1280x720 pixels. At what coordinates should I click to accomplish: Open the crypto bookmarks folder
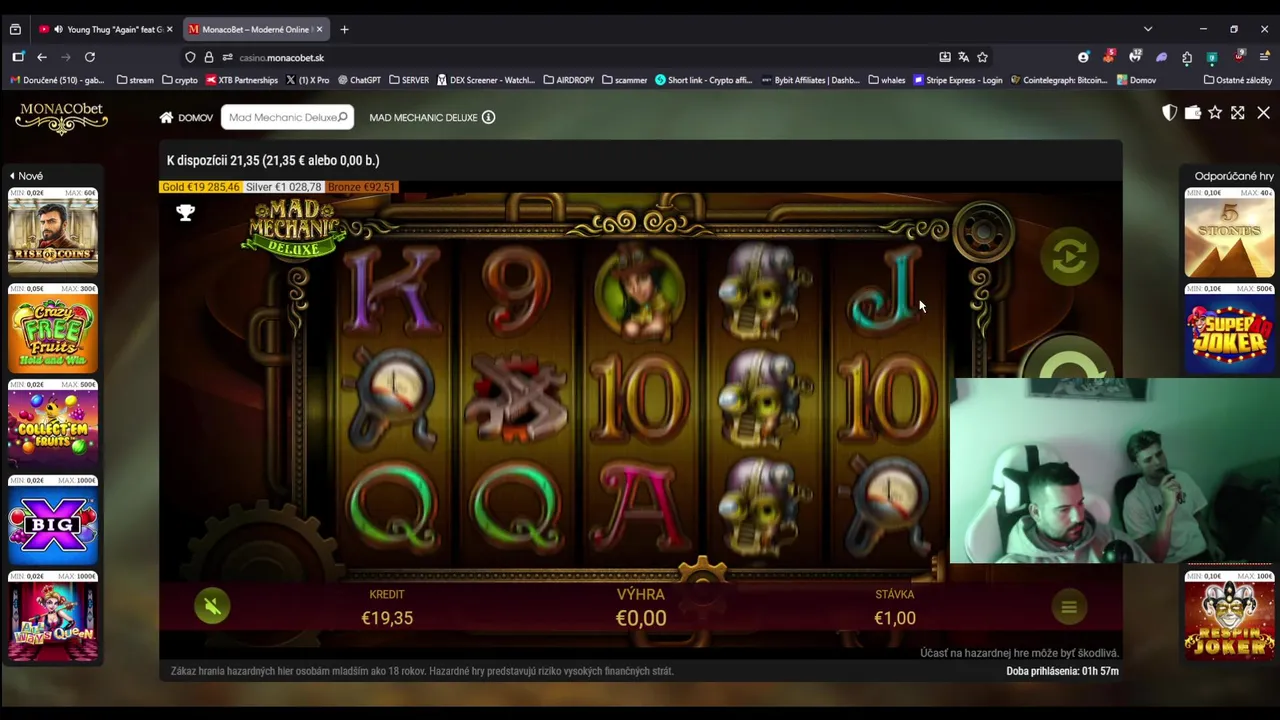(x=180, y=80)
